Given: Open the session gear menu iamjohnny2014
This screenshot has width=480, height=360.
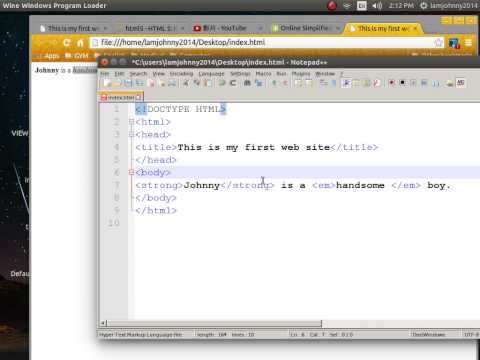Looking at the screenshot, I should [x=448, y=6].
